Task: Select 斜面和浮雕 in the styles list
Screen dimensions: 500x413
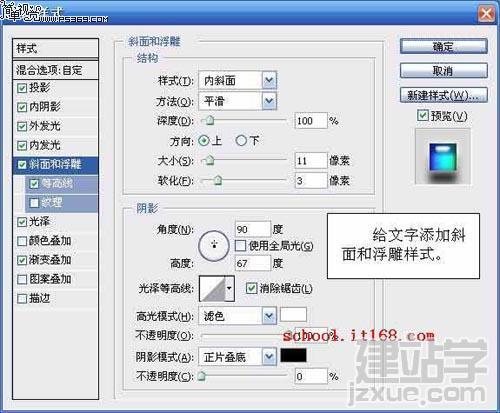Action: (56, 165)
